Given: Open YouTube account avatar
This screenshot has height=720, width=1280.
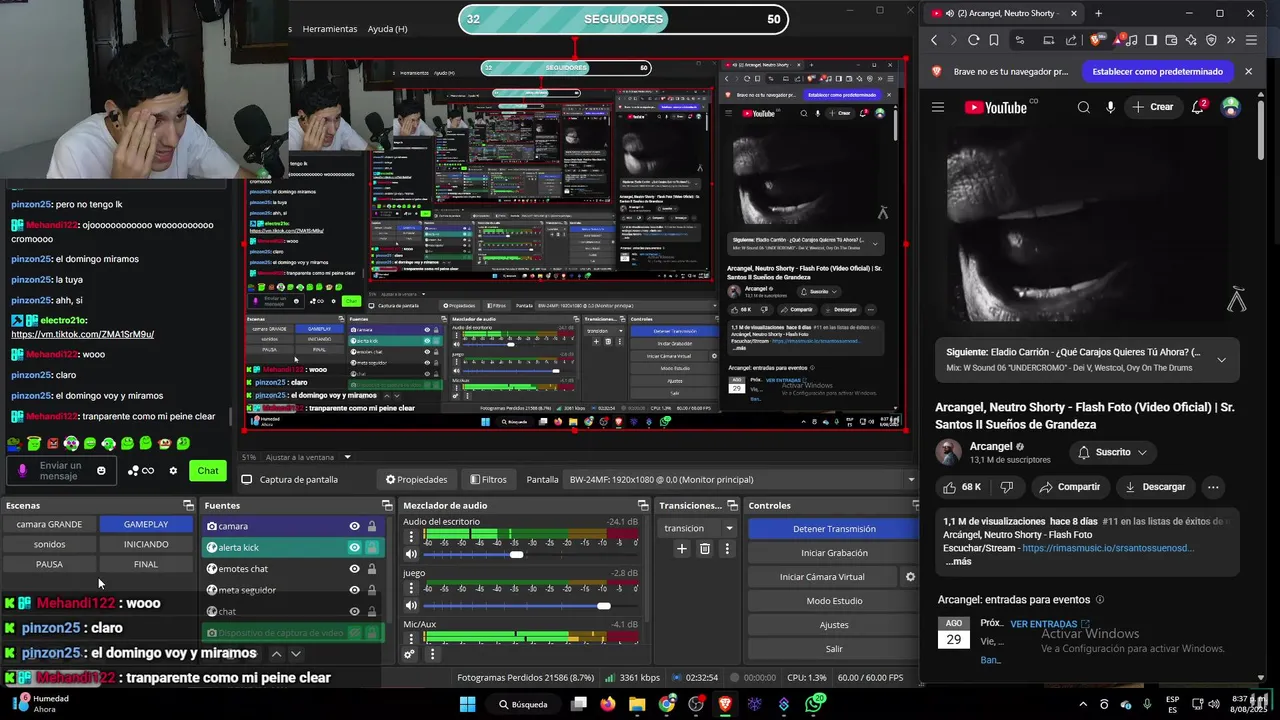Looking at the screenshot, I should [1231, 107].
